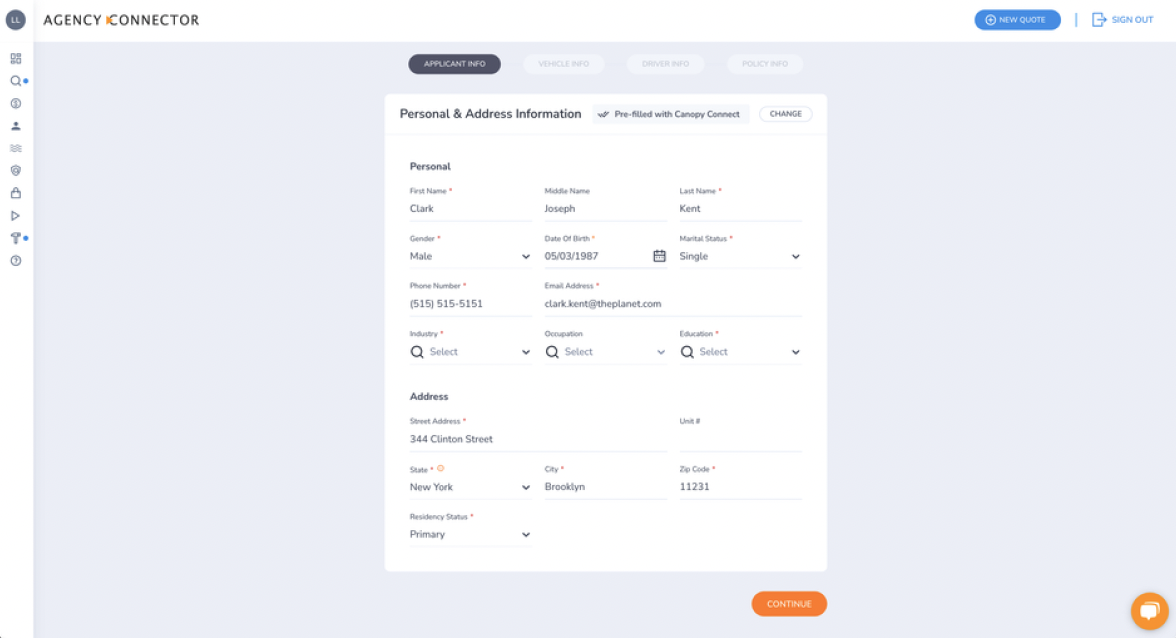The height and width of the screenshot is (638, 1176).
Task: Select the search icon with notification dot
Action: tap(16, 81)
